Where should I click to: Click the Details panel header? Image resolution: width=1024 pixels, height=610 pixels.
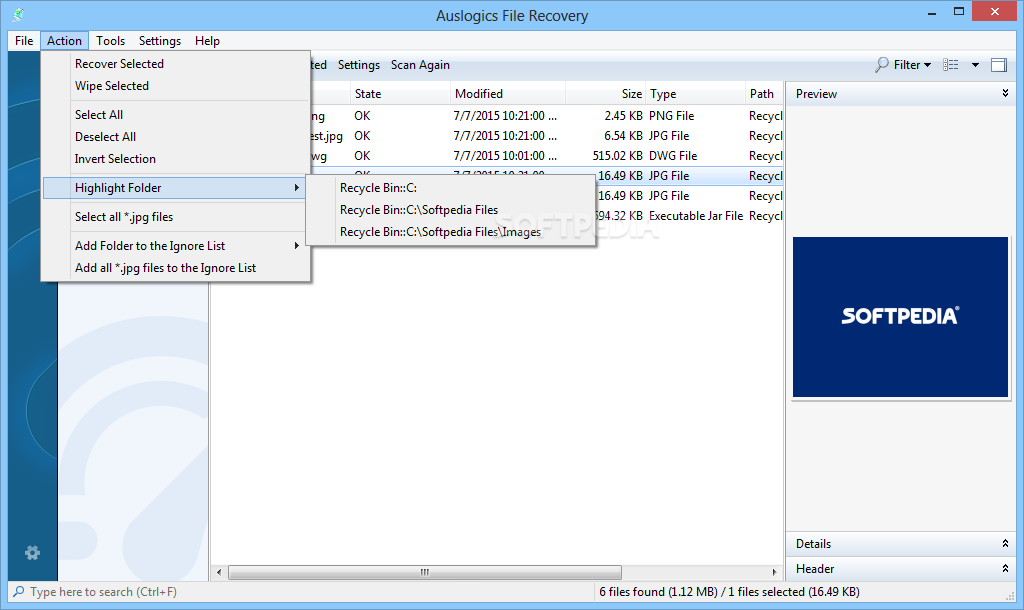900,543
